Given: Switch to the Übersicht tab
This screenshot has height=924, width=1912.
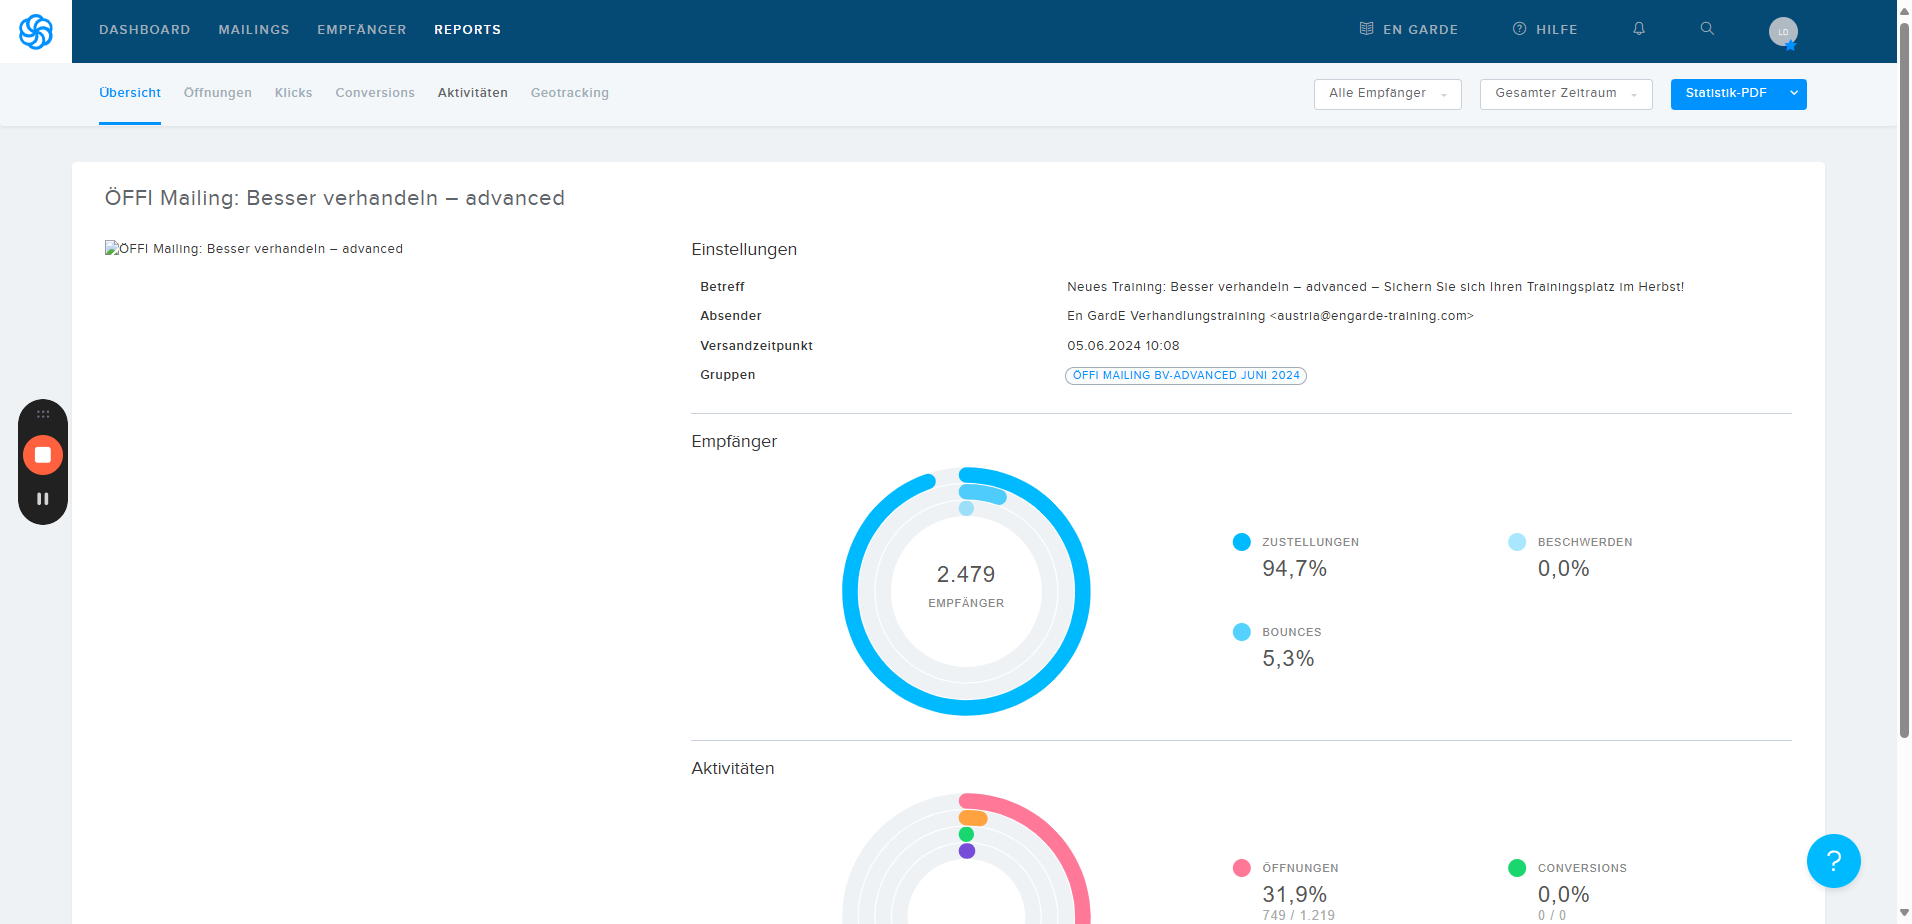Looking at the screenshot, I should (x=130, y=93).
